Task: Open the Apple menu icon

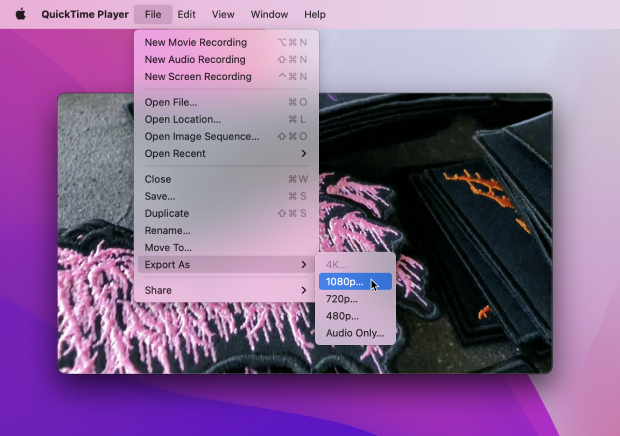Action: (x=20, y=14)
